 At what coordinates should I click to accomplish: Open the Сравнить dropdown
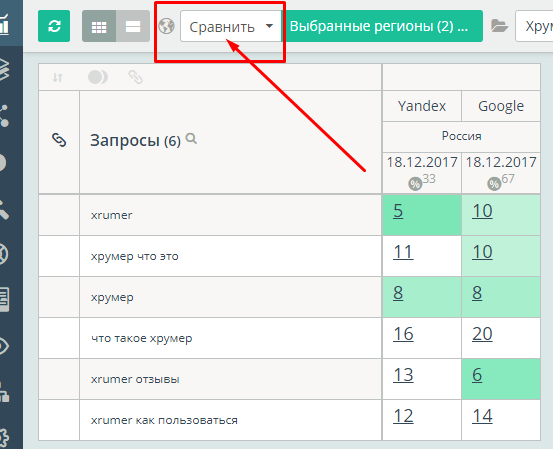click(x=231, y=26)
